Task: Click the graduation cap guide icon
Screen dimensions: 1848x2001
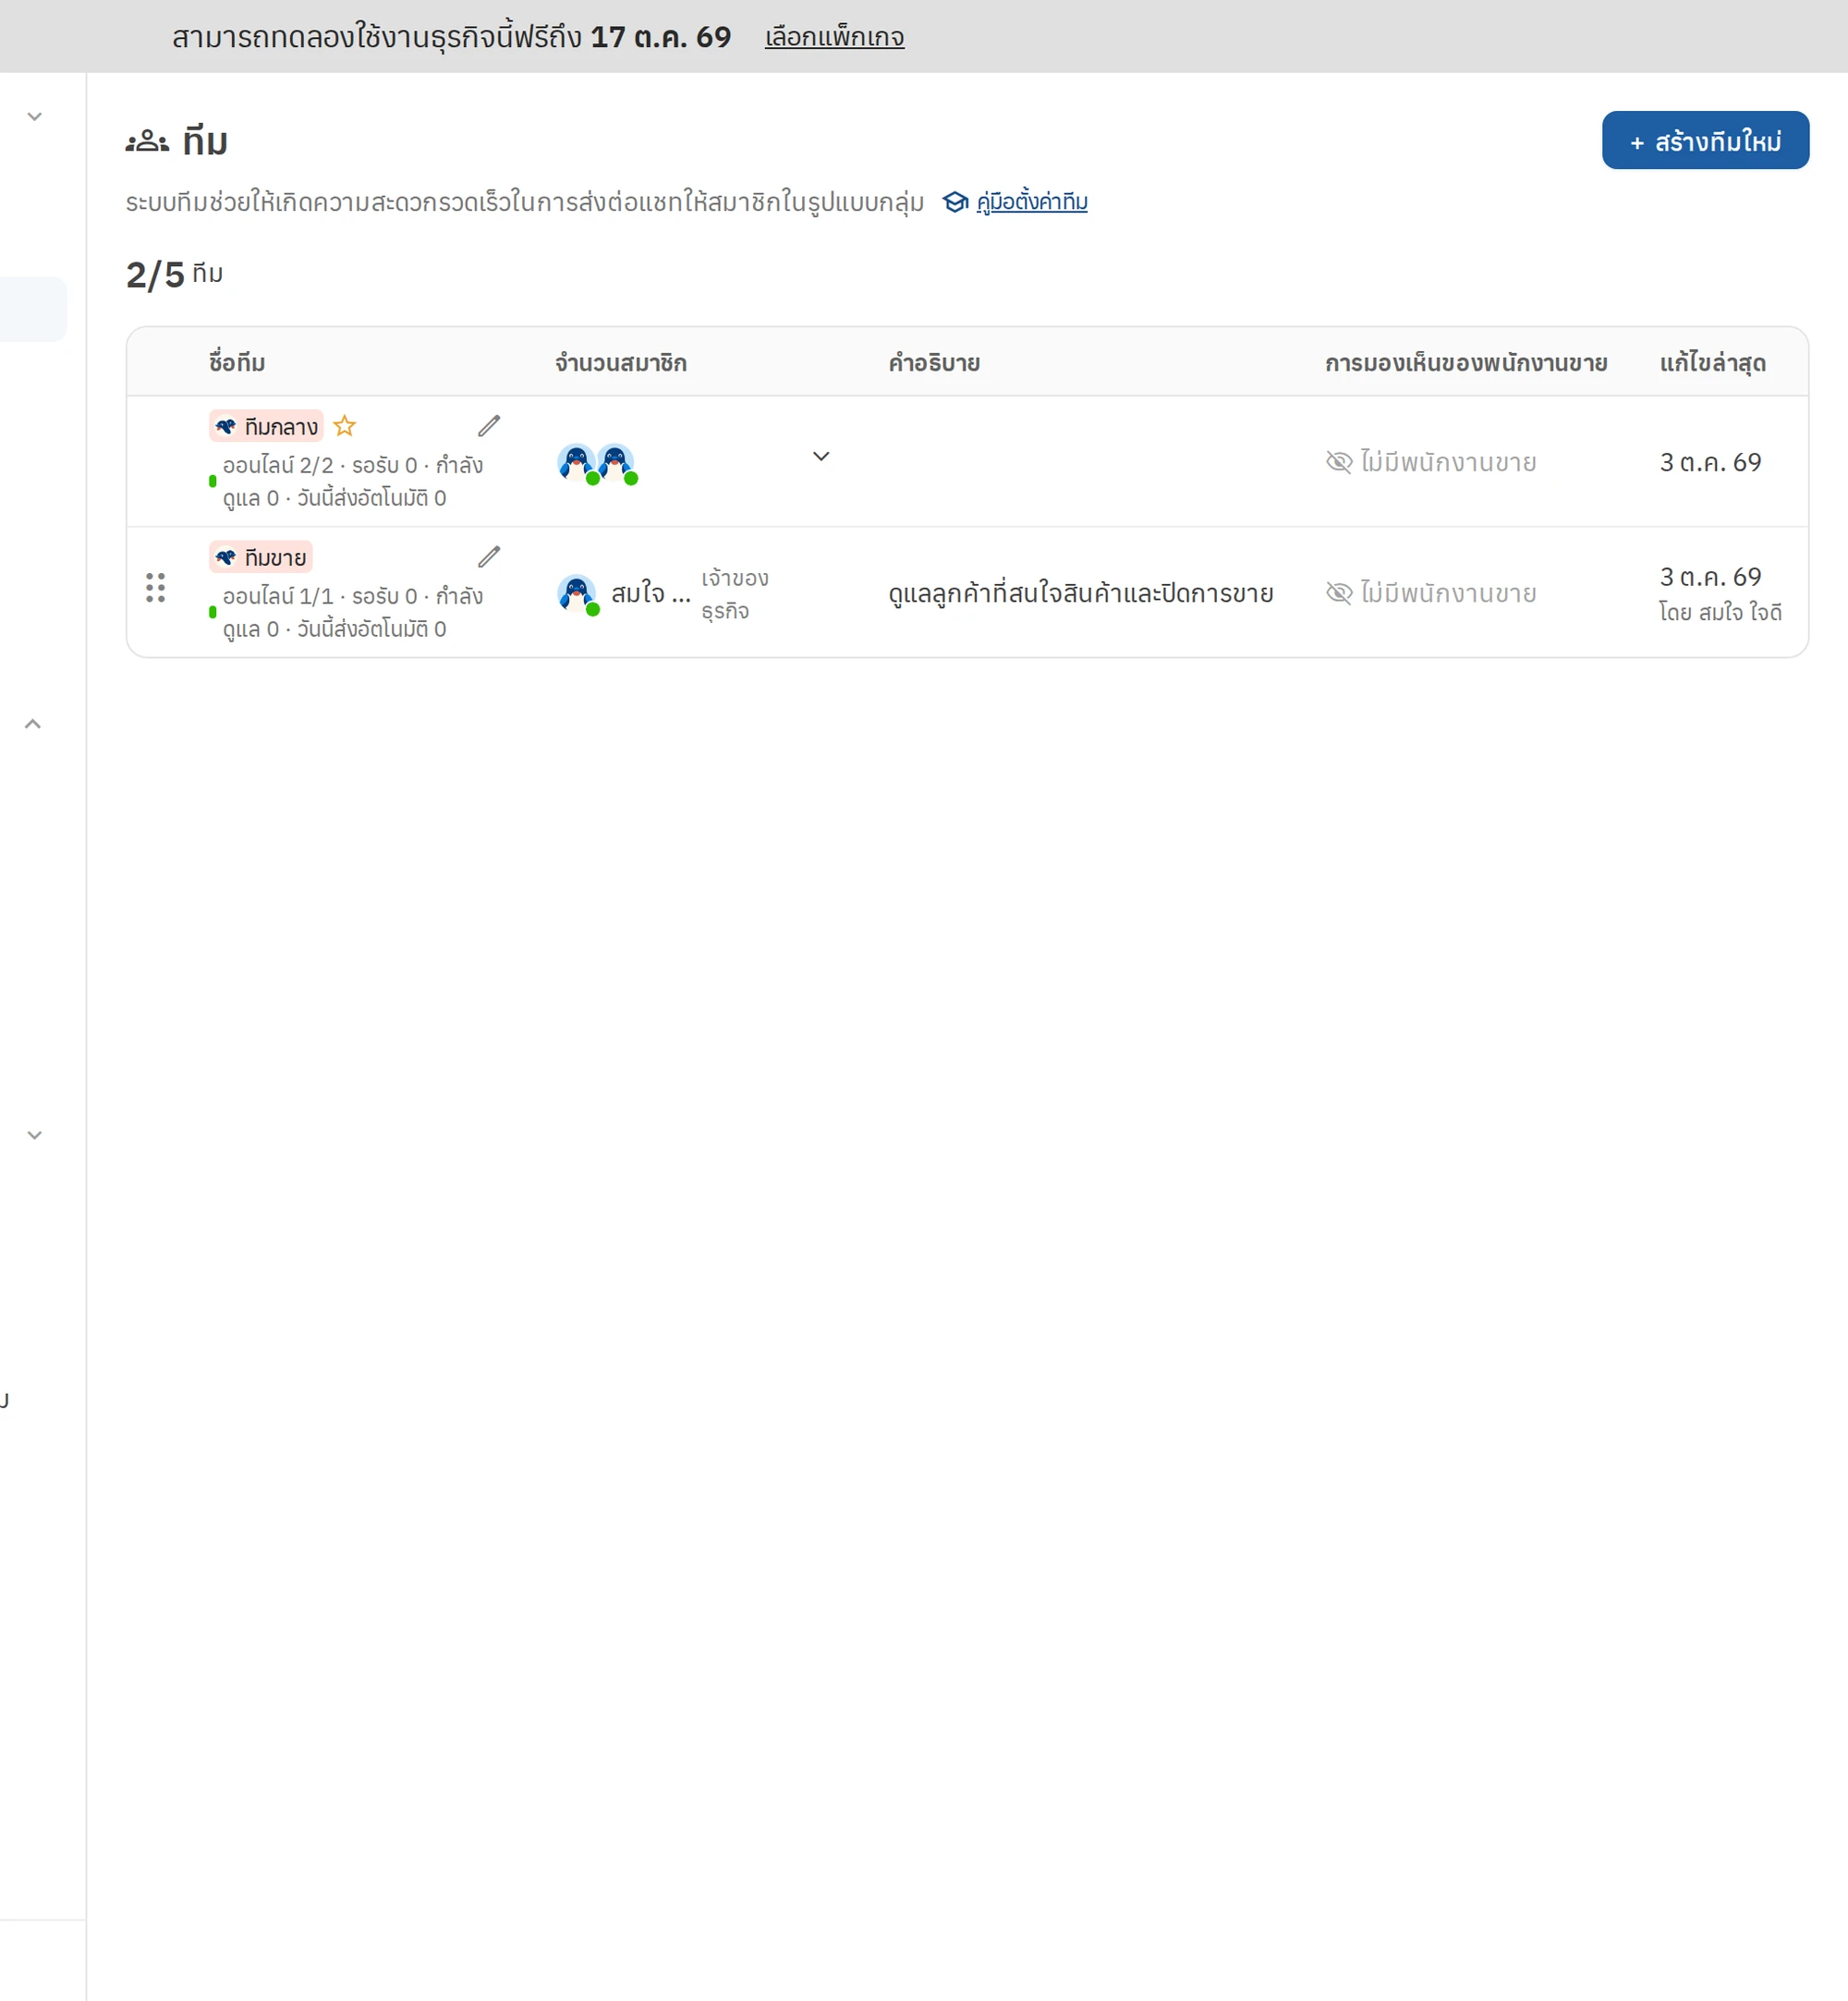Action: [956, 202]
